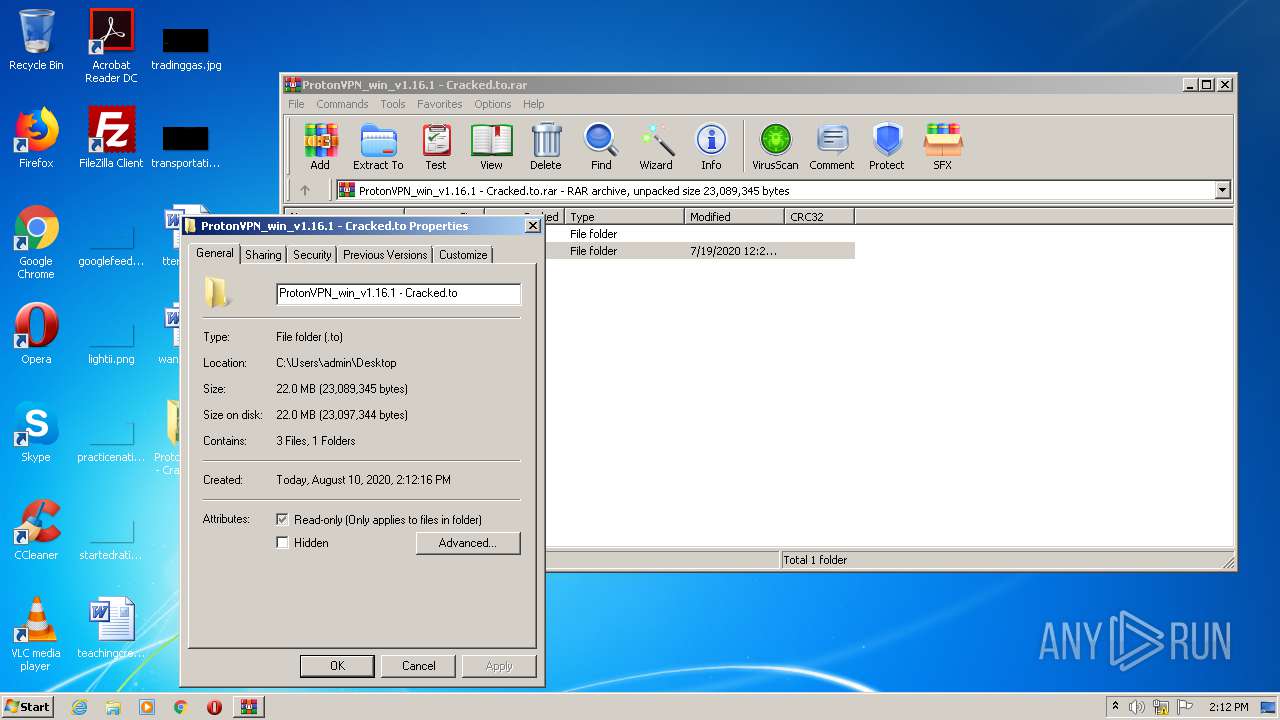The height and width of the screenshot is (720, 1280).
Task: Sort by the Modified column header
Action: coord(734,216)
